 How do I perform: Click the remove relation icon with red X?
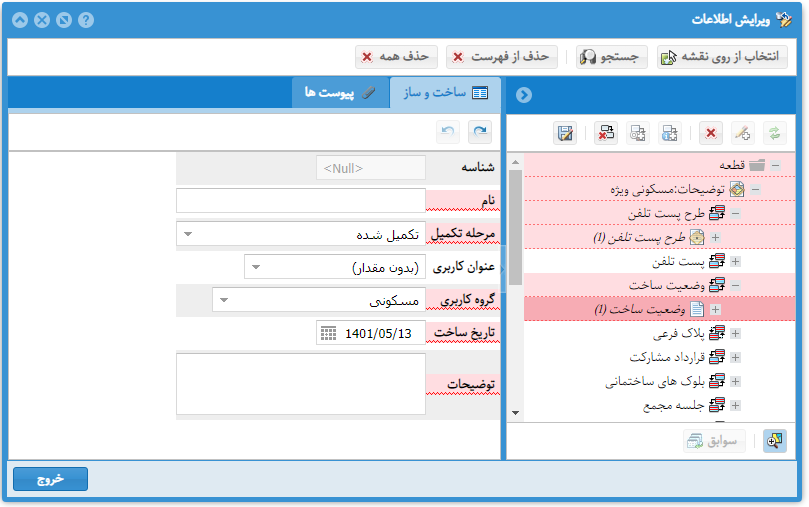click(x=606, y=133)
